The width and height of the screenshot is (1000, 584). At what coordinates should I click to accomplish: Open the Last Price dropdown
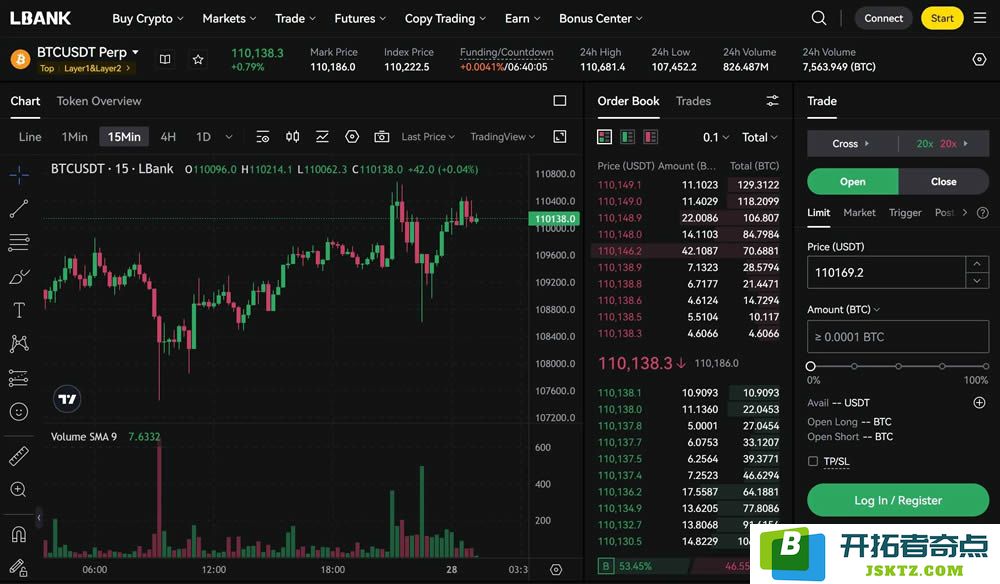[x=428, y=136]
